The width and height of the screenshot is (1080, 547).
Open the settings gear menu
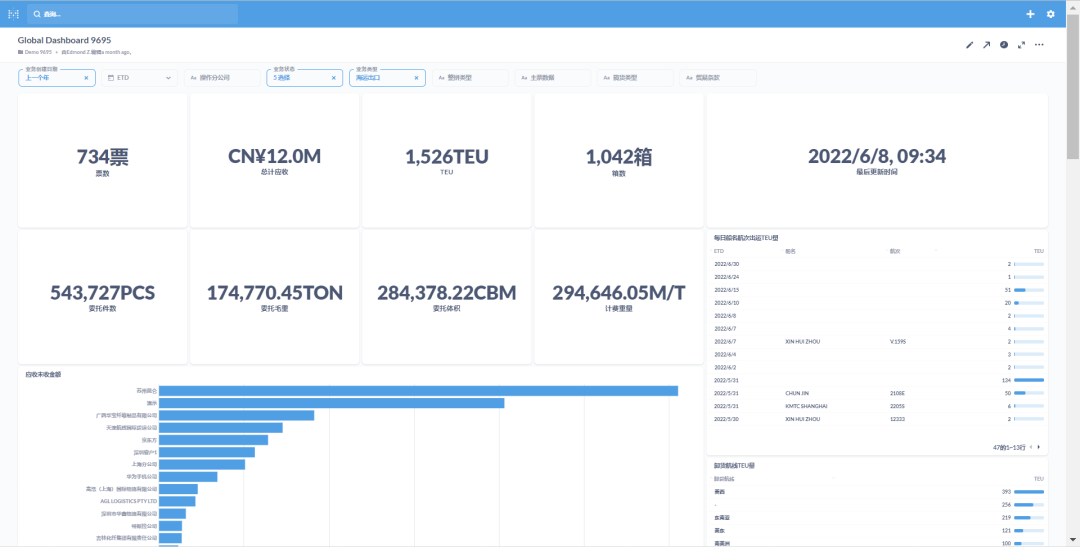[x=1050, y=14]
